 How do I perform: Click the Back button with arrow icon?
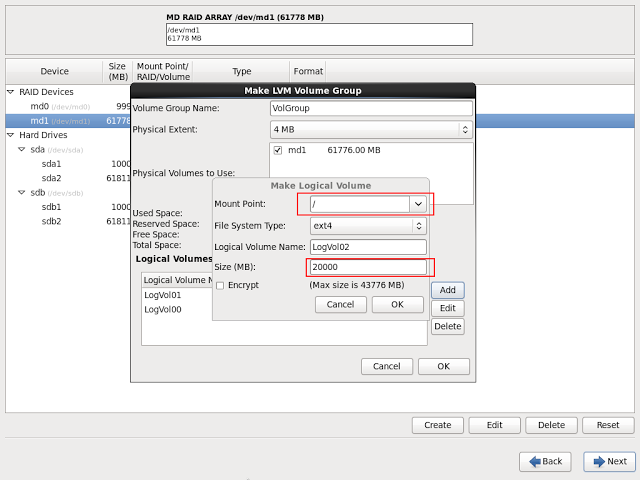[544, 461]
